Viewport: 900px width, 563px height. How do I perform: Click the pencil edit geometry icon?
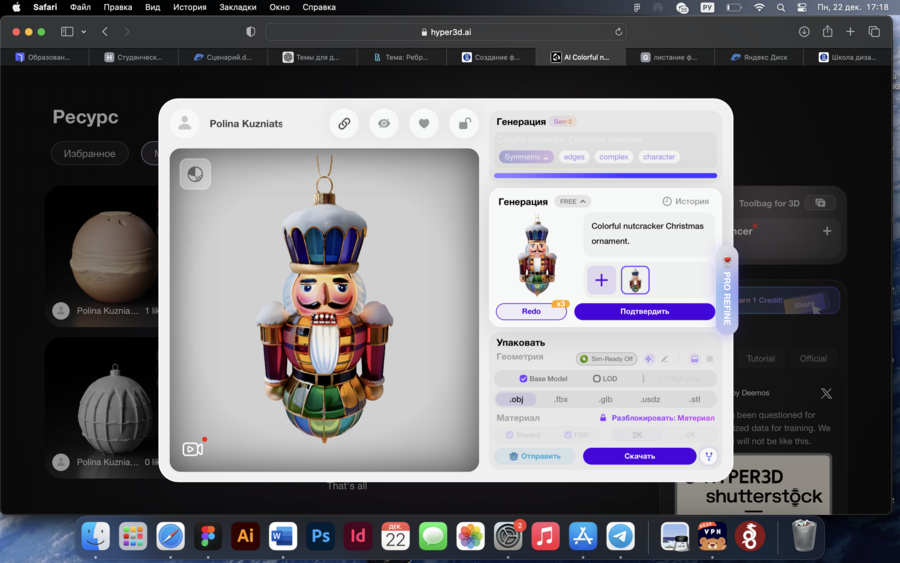664,359
